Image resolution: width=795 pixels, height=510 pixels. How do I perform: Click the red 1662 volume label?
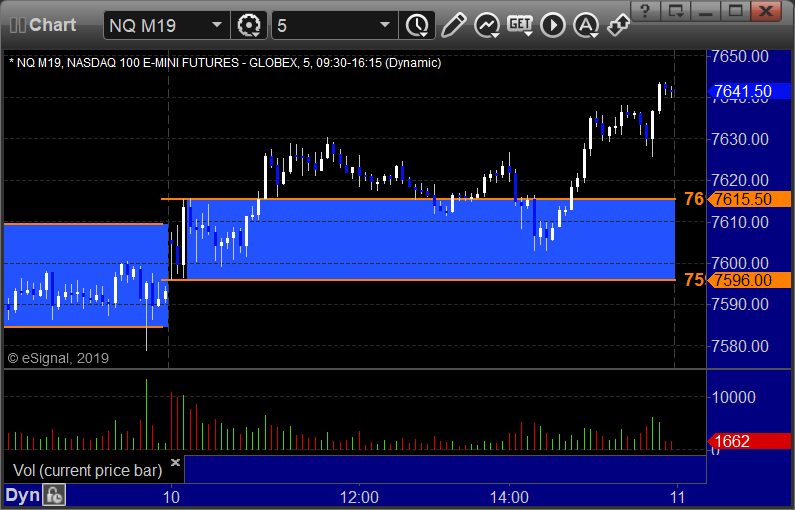(x=749, y=442)
